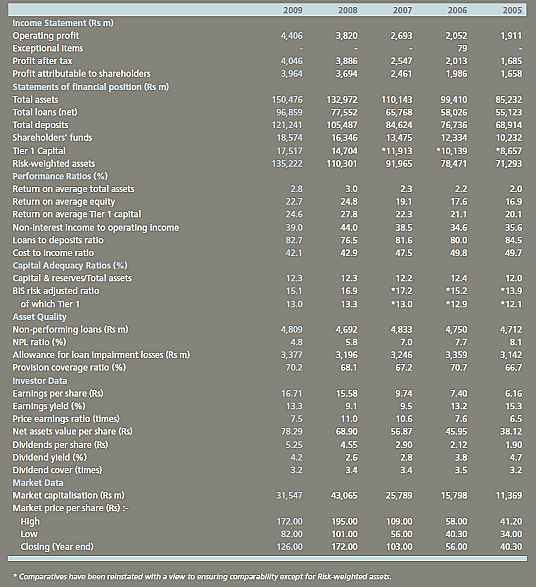Click the Income Statement (Rs m) heading
The image size is (537, 588).
tap(63, 23)
